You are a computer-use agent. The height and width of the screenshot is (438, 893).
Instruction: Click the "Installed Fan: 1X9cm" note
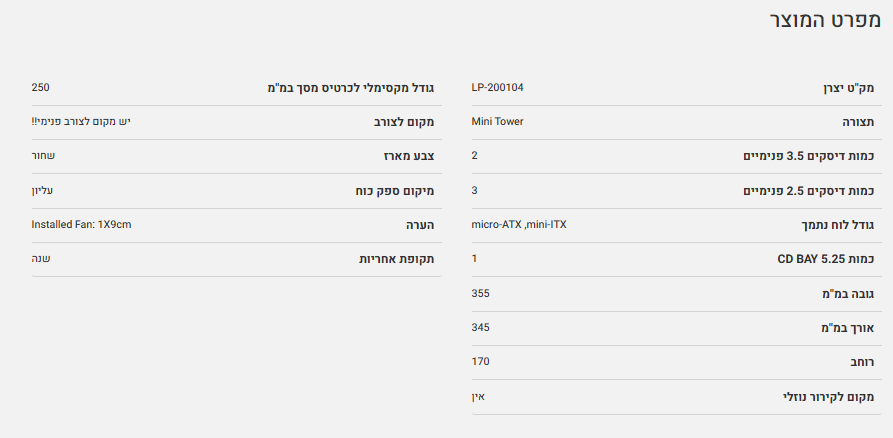(x=82, y=224)
